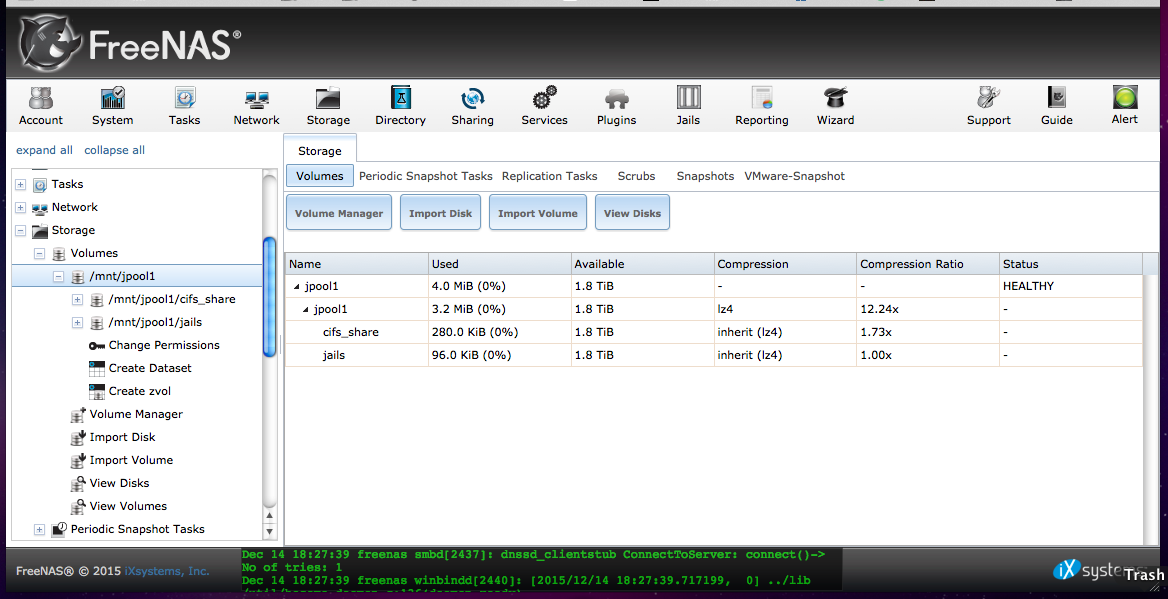Viewport: 1168px width, 599px height.
Task: Open the iXsystems, Inc. footer link
Action: 167,571
